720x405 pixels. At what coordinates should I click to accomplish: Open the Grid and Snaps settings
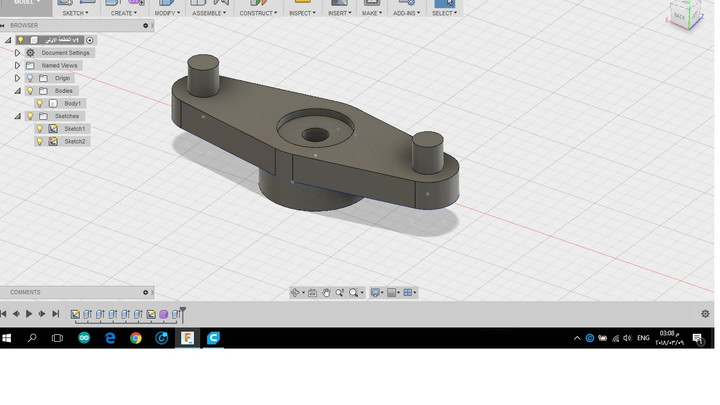394,293
